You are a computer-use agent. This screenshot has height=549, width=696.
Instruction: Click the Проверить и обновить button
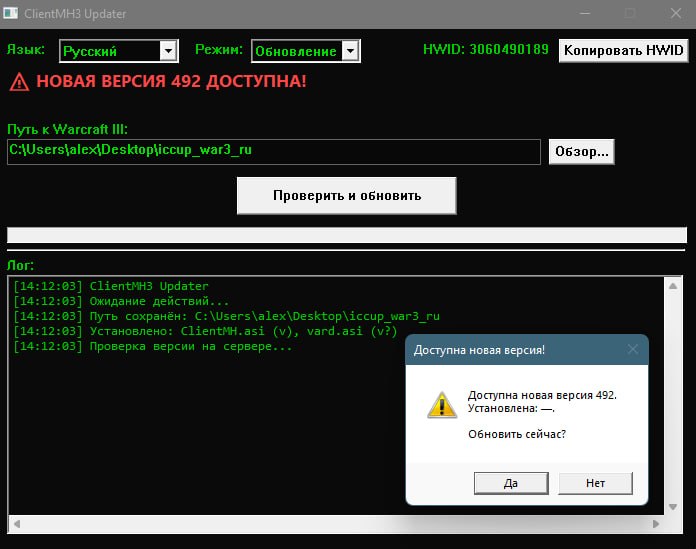tap(347, 196)
